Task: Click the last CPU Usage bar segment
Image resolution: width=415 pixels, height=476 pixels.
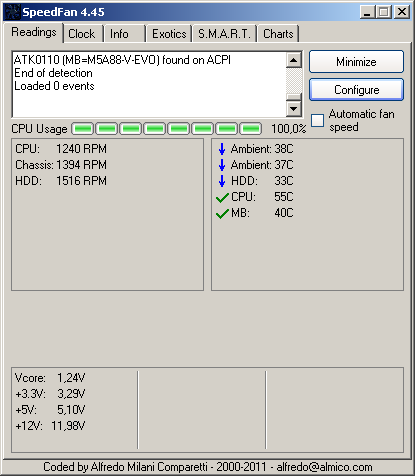Action: click(x=251, y=129)
